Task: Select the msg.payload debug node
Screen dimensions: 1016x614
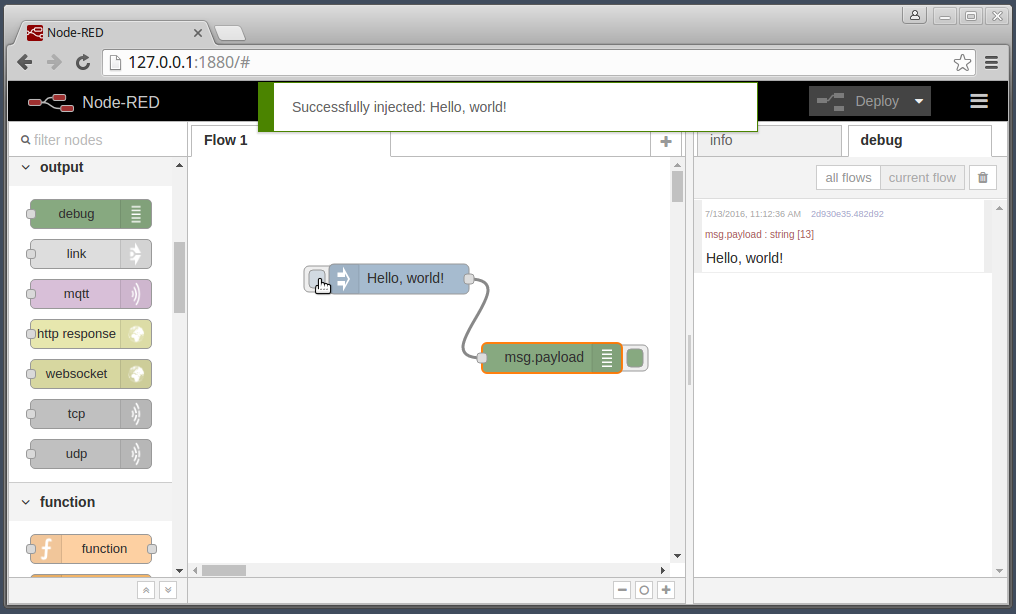Action: [551, 358]
